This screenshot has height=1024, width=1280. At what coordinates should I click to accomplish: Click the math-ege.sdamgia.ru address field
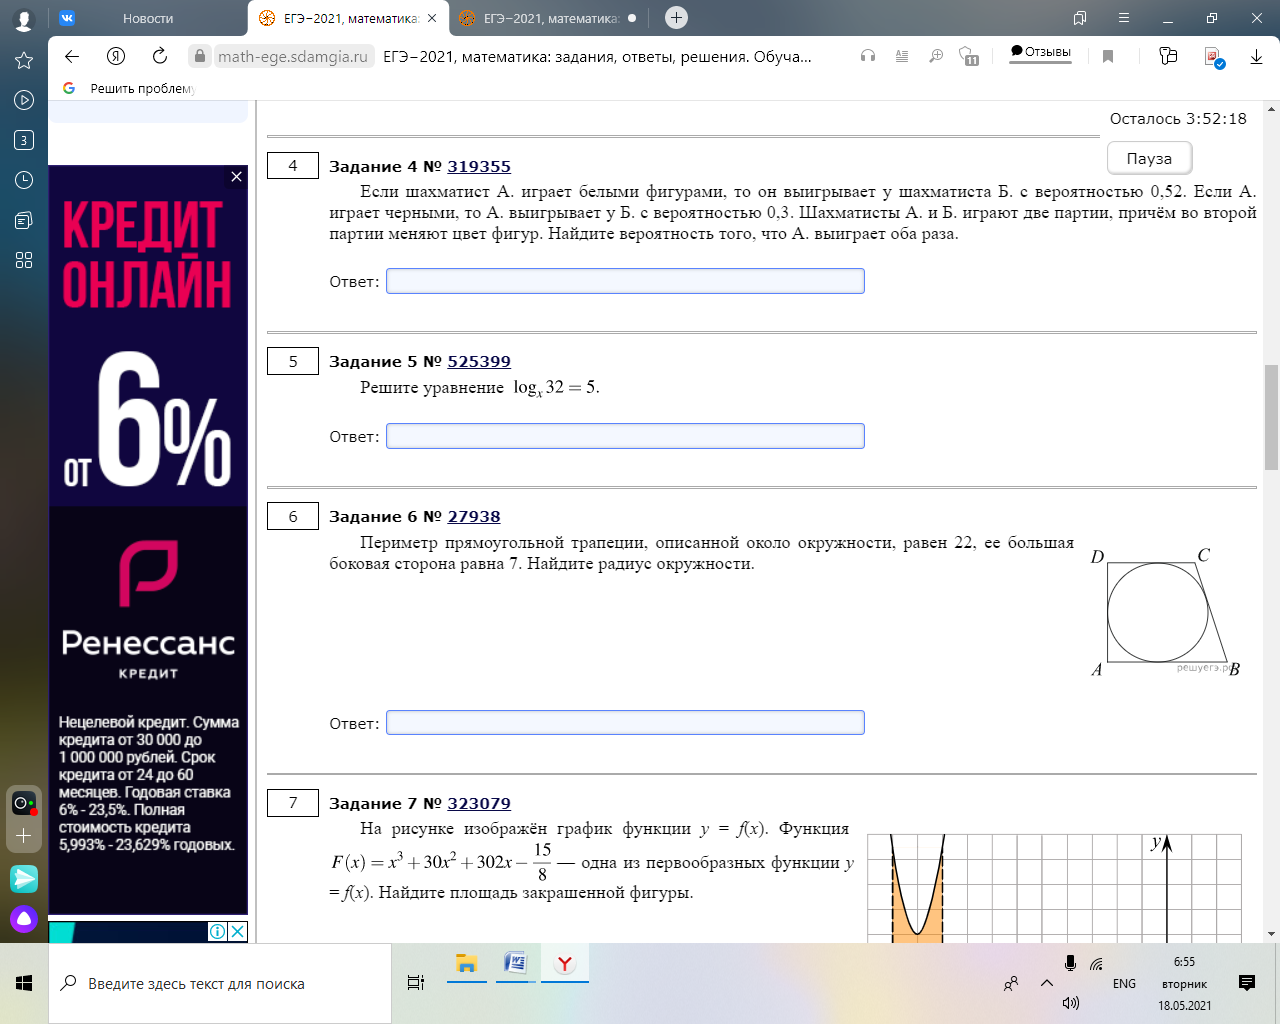click(293, 57)
